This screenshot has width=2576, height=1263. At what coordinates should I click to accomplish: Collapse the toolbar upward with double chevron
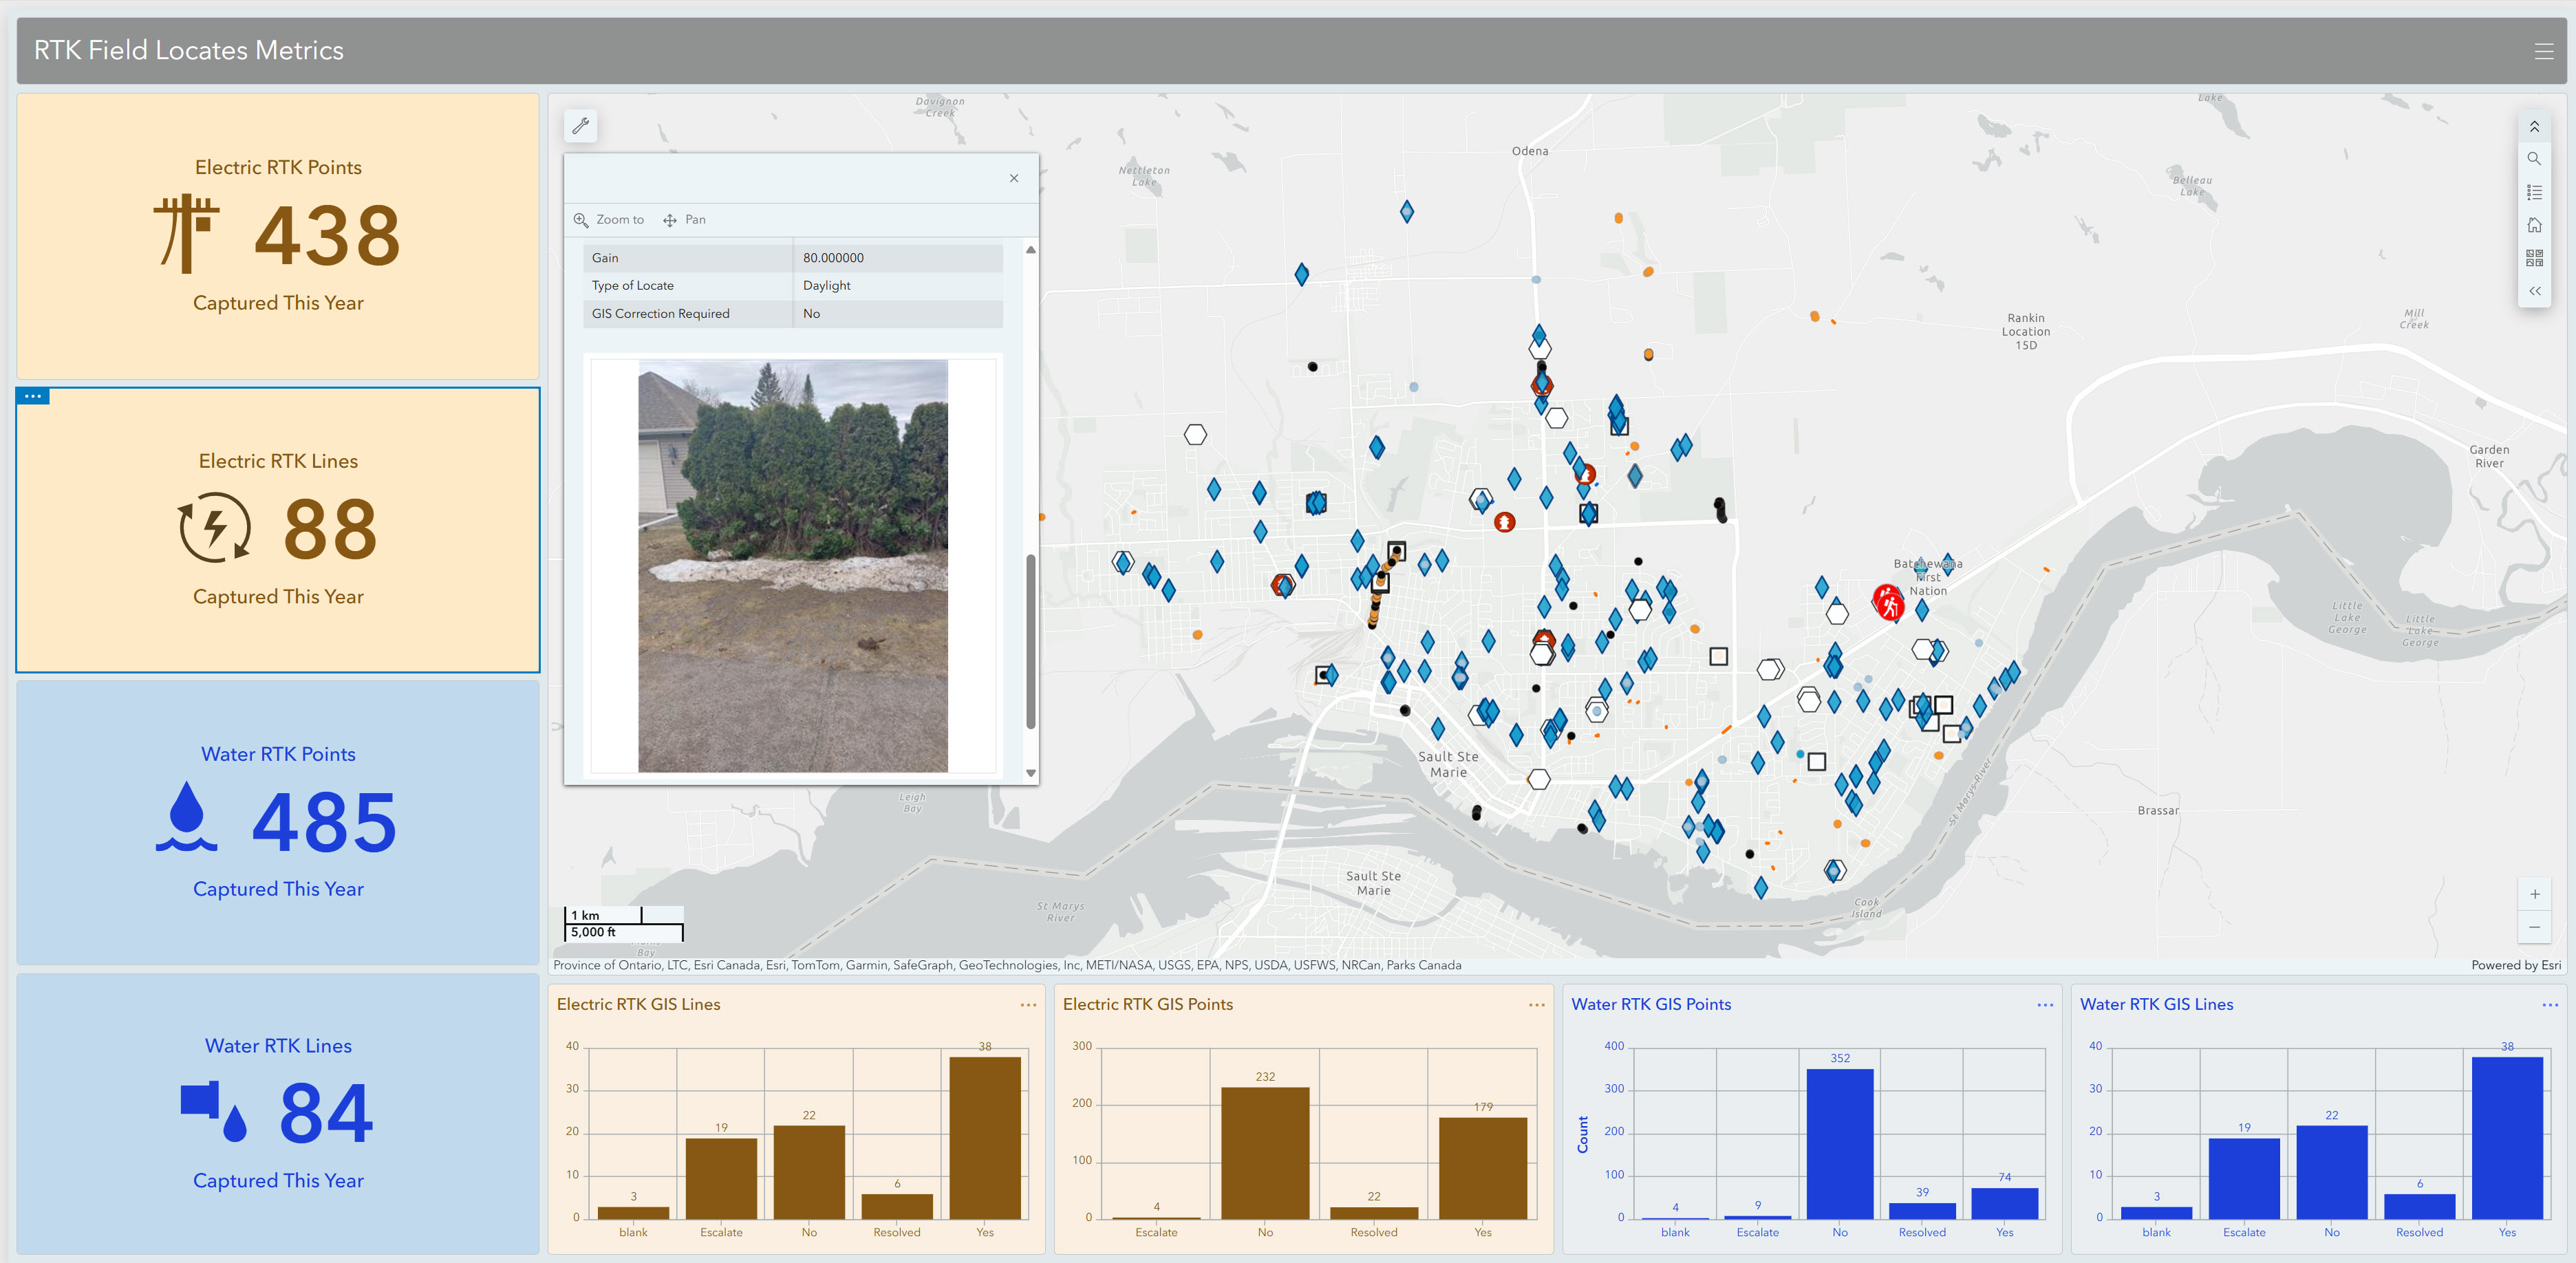pyautogui.click(x=2535, y=126)
